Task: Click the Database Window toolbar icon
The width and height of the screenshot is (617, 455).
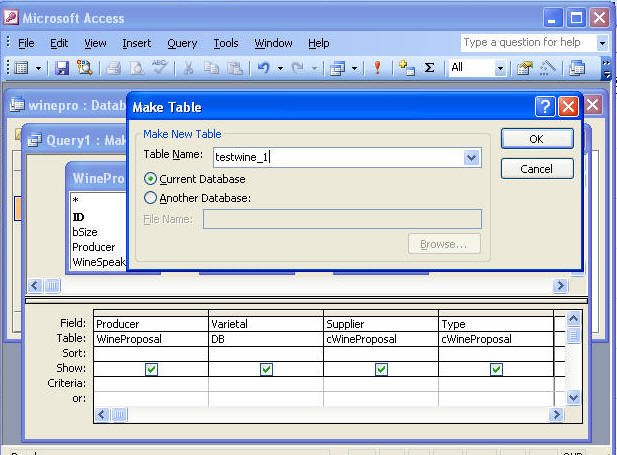Action: [577, 68]
